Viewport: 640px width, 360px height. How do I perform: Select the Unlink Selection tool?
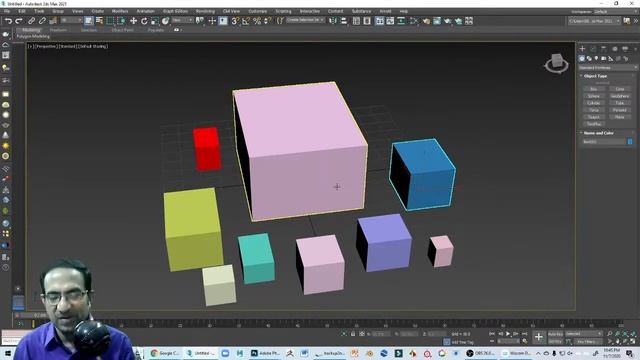coord(42,21)
